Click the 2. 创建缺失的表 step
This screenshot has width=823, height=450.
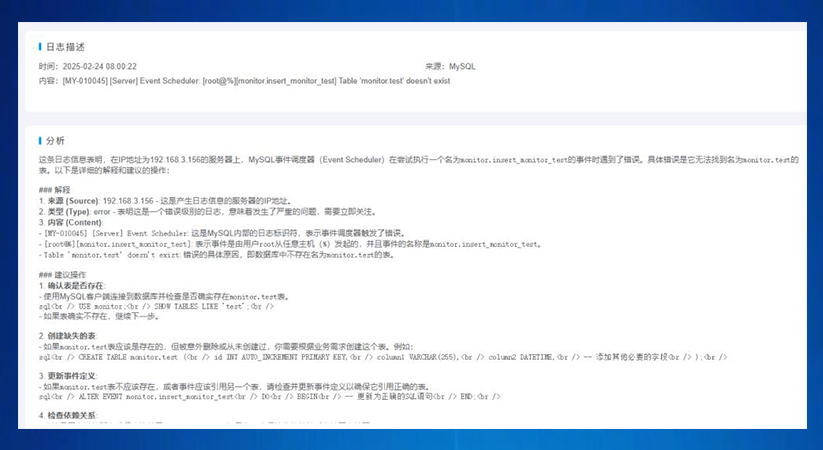click(68, 336)
